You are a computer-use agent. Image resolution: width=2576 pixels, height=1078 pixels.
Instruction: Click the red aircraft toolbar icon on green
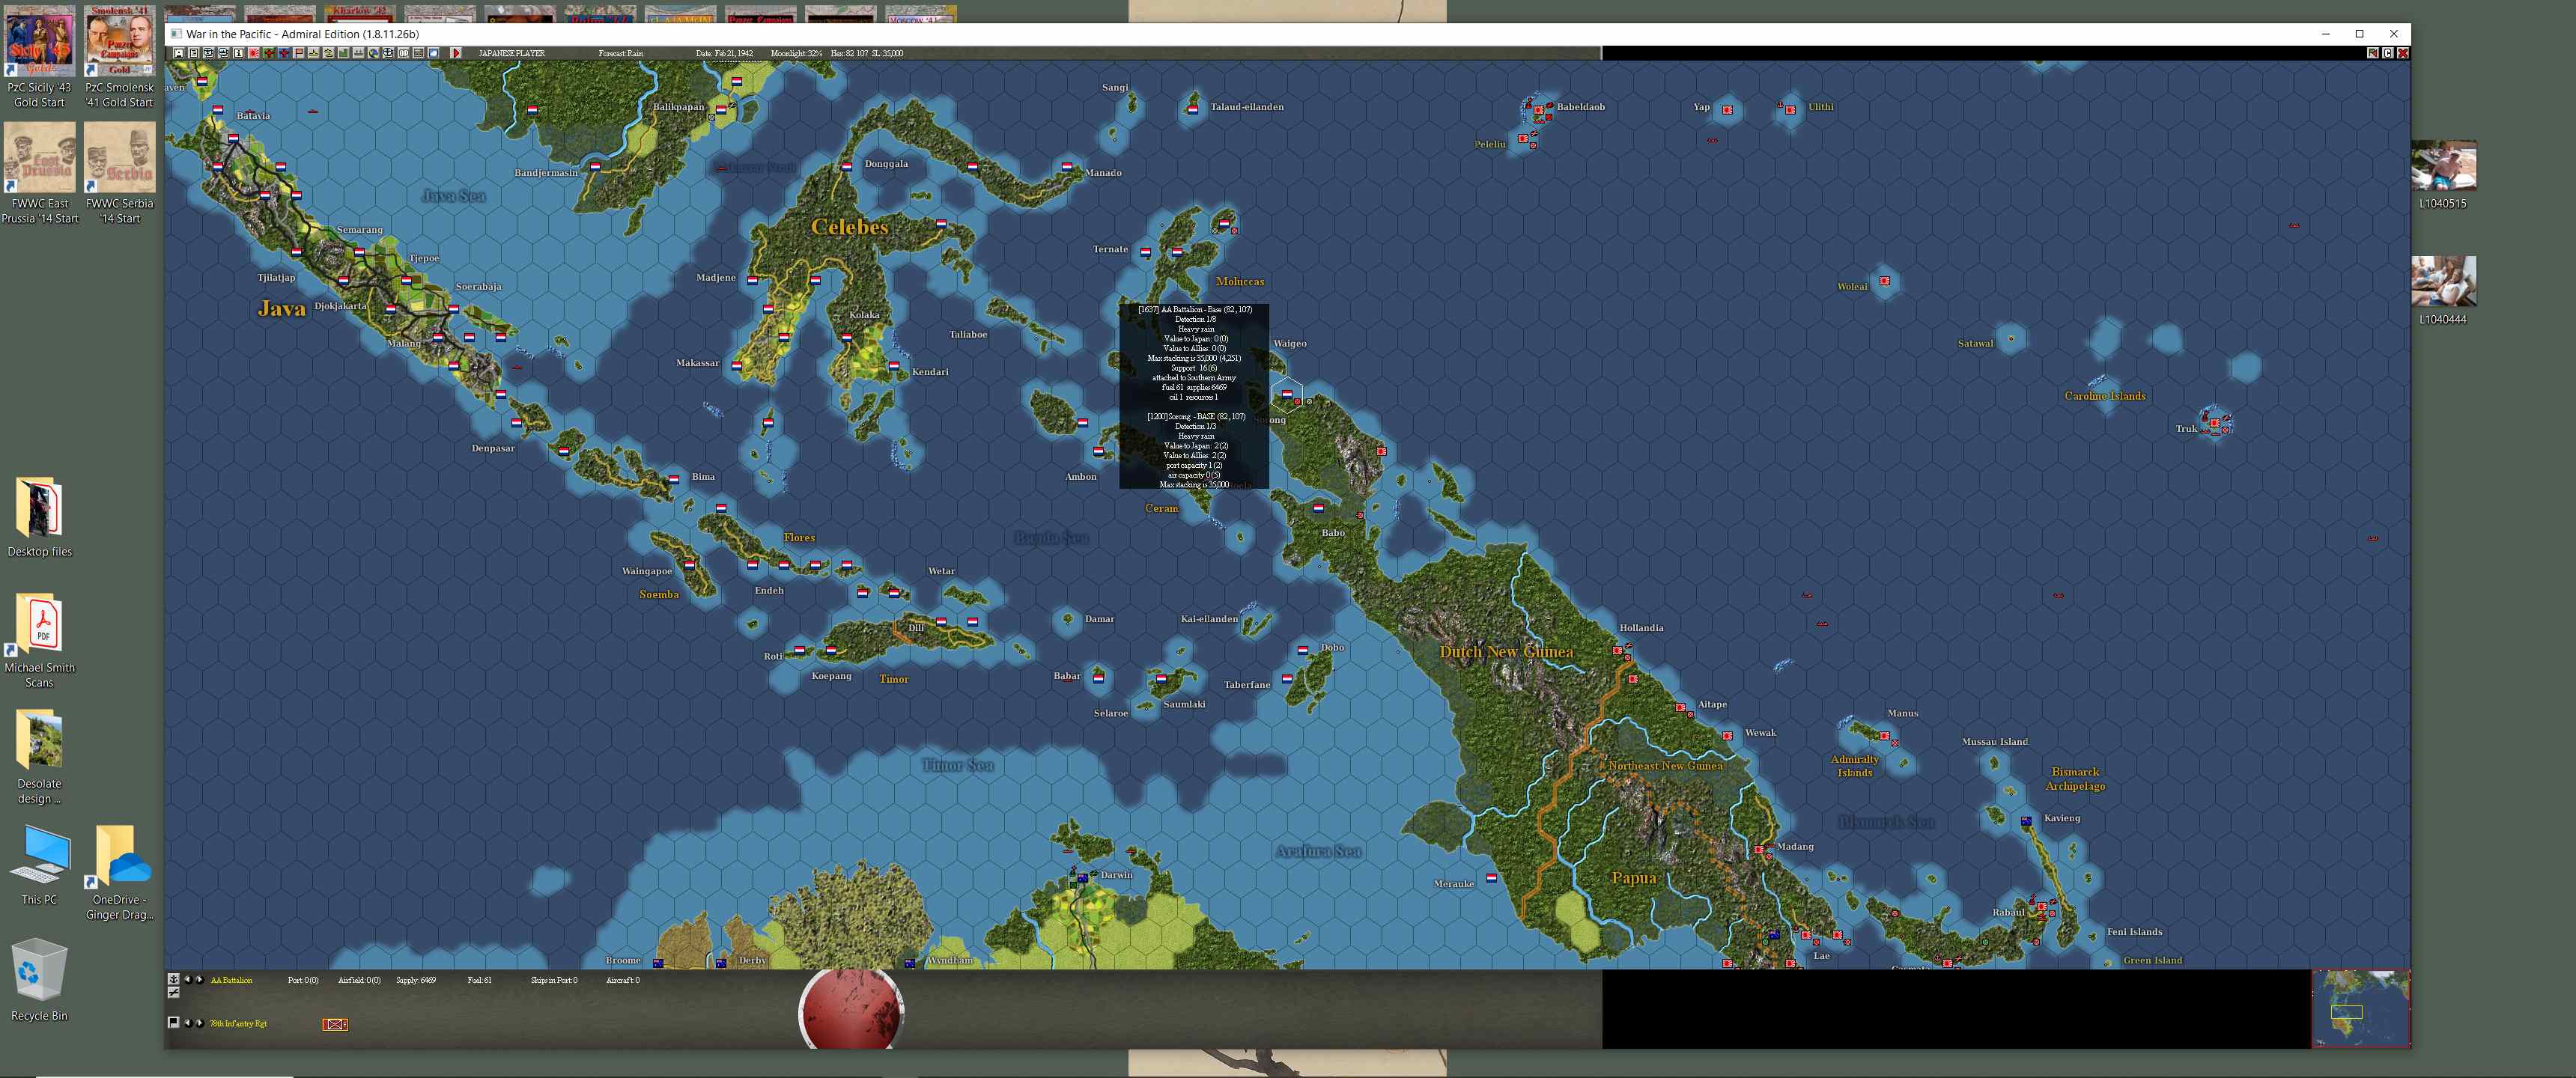click(269, 53)
